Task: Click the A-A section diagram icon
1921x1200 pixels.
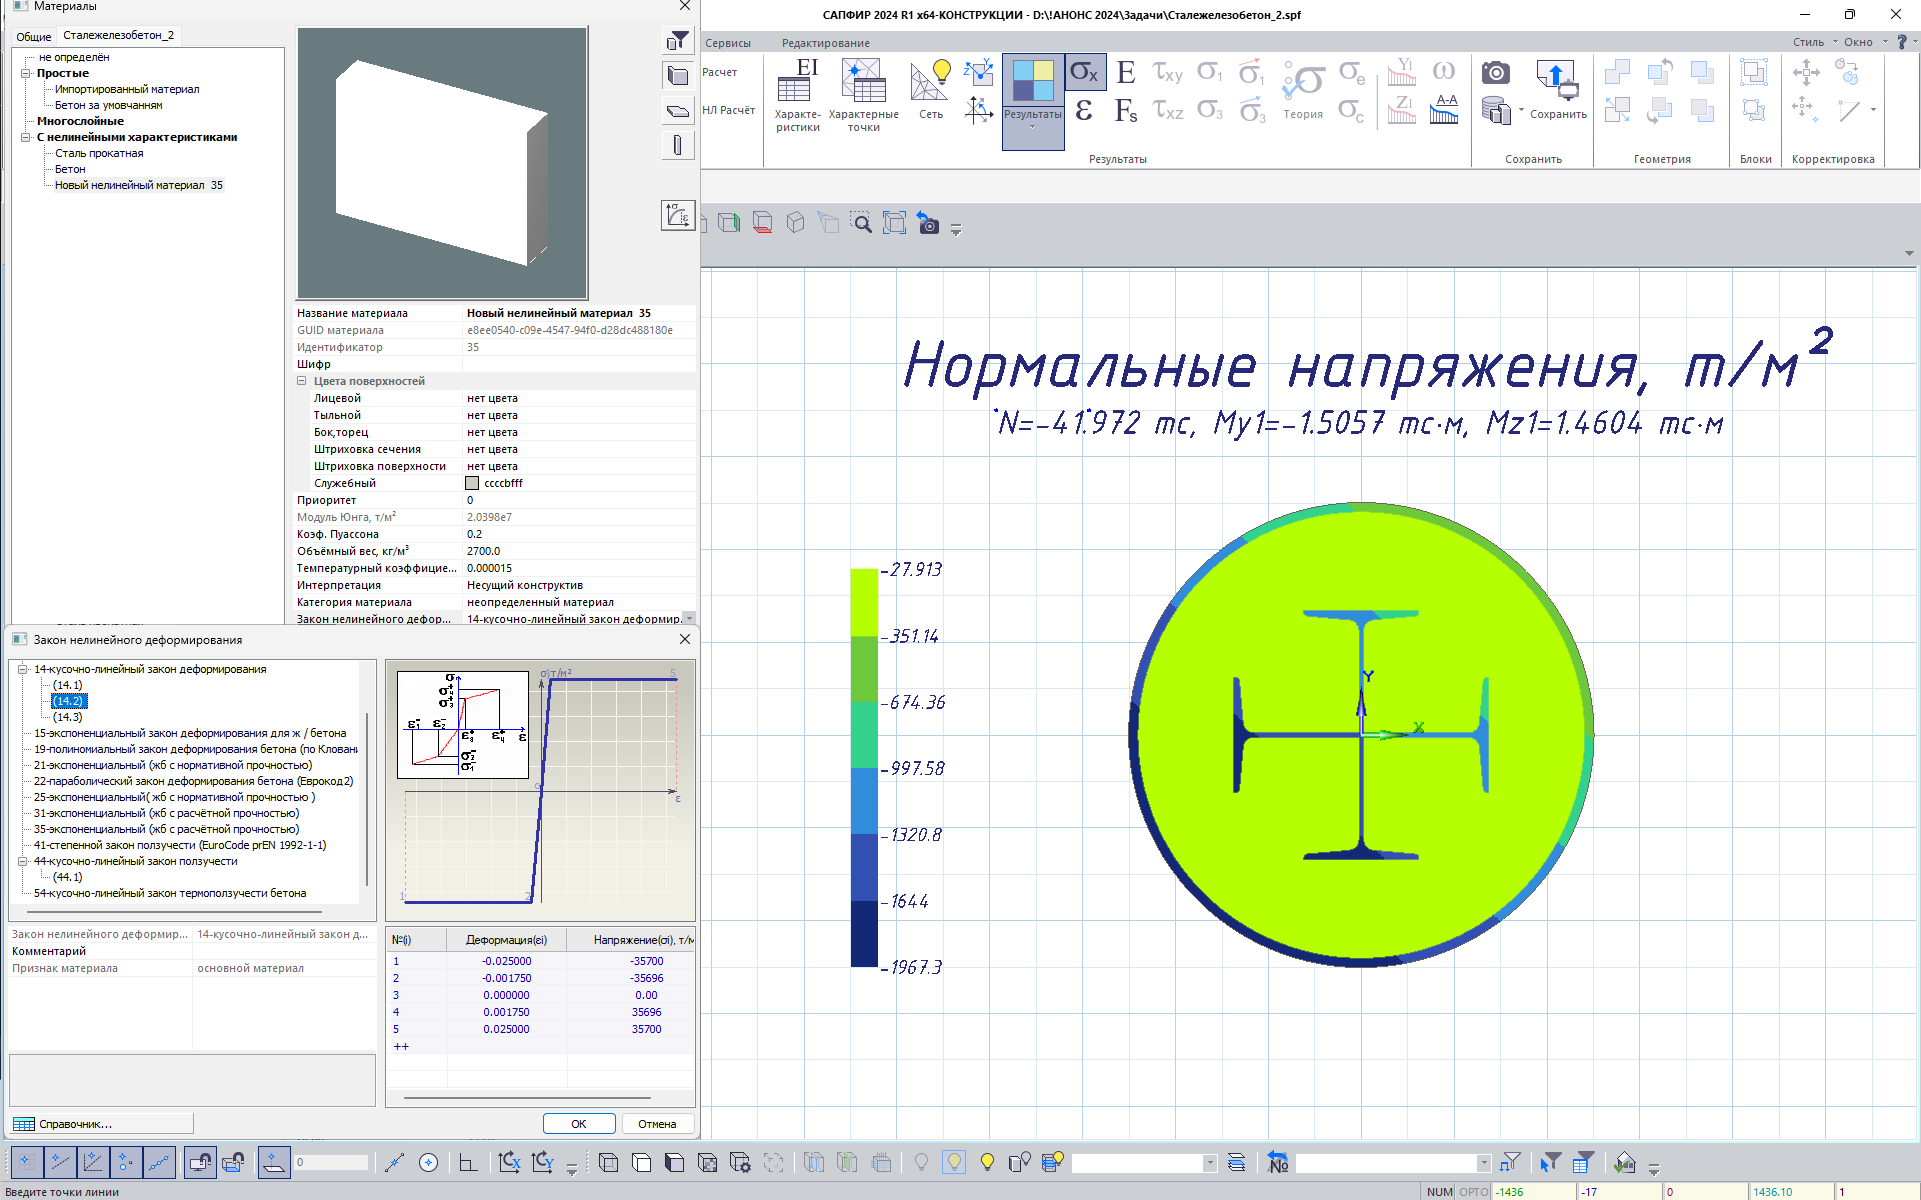Action: 1445,110
